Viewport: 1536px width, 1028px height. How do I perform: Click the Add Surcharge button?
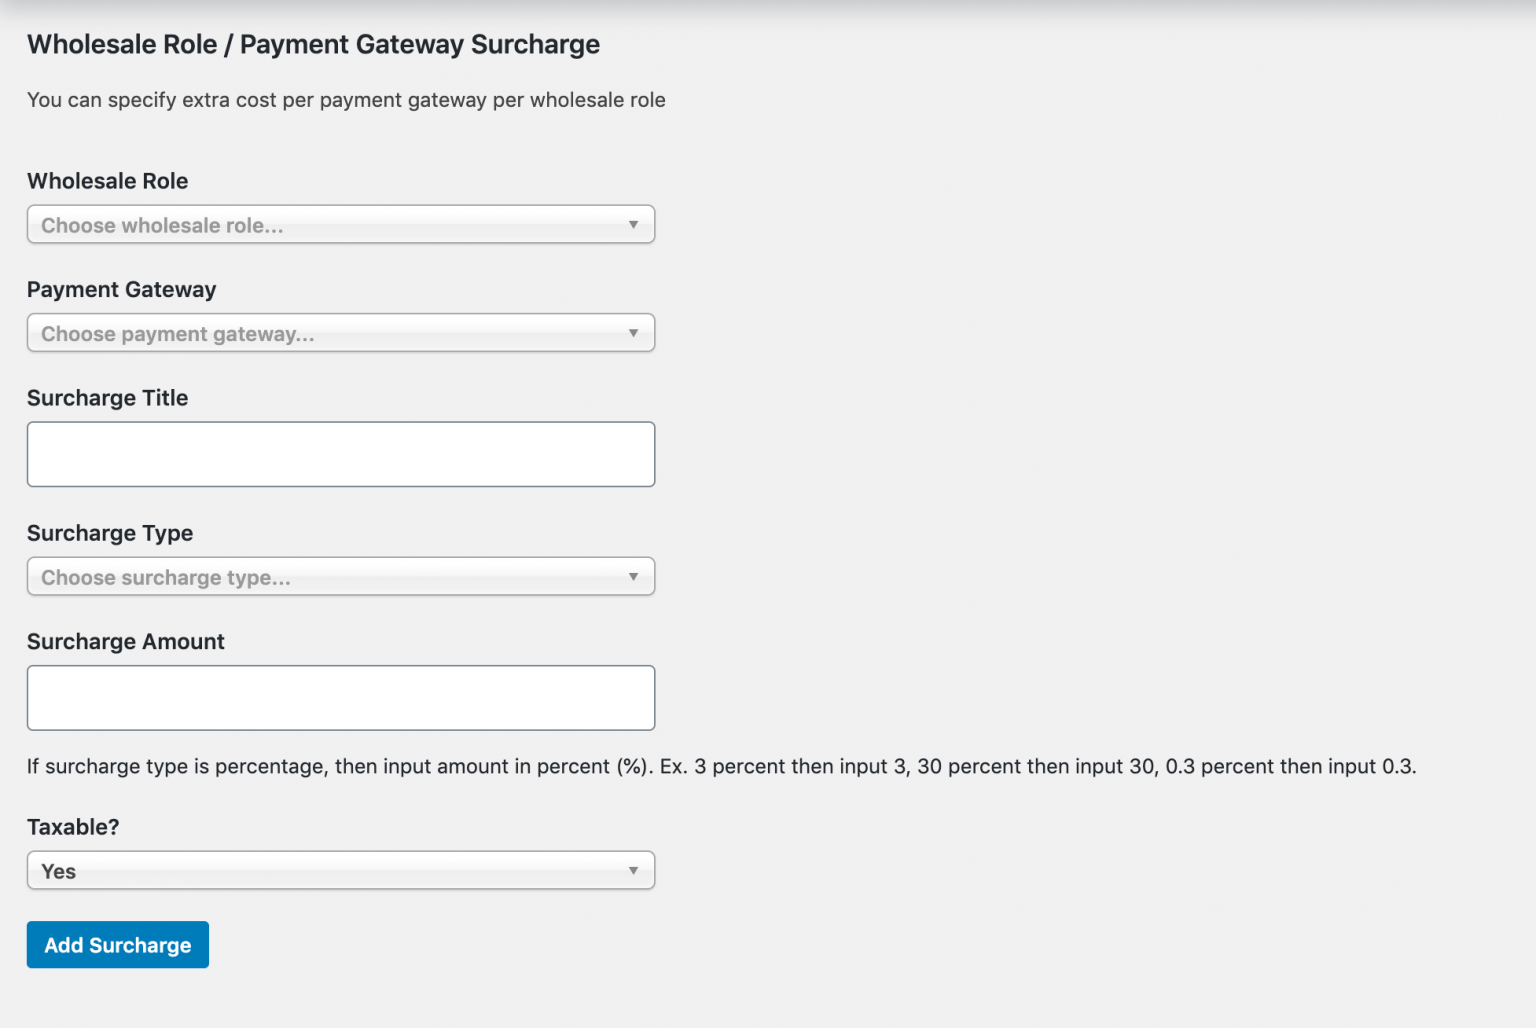click(x=117, y=944)
